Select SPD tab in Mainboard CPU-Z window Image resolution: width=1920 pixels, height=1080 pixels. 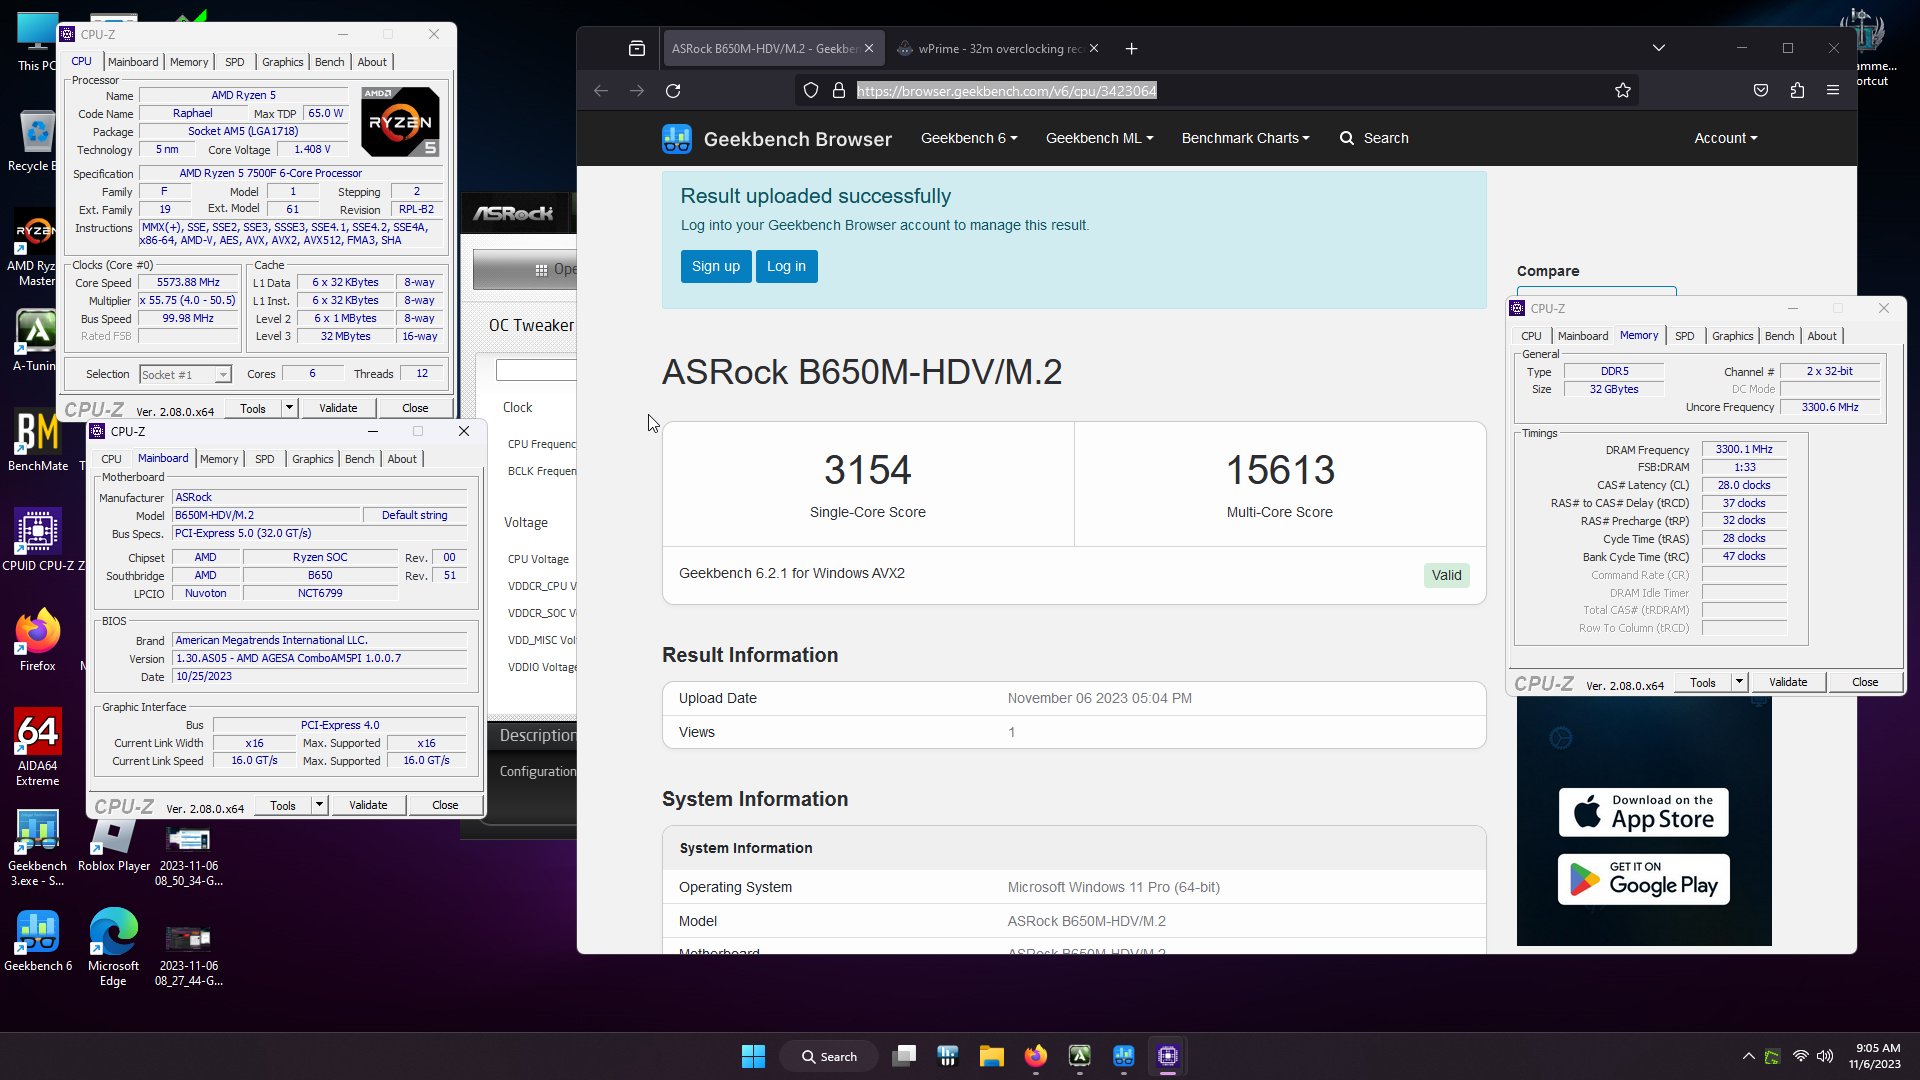[264, 459]
